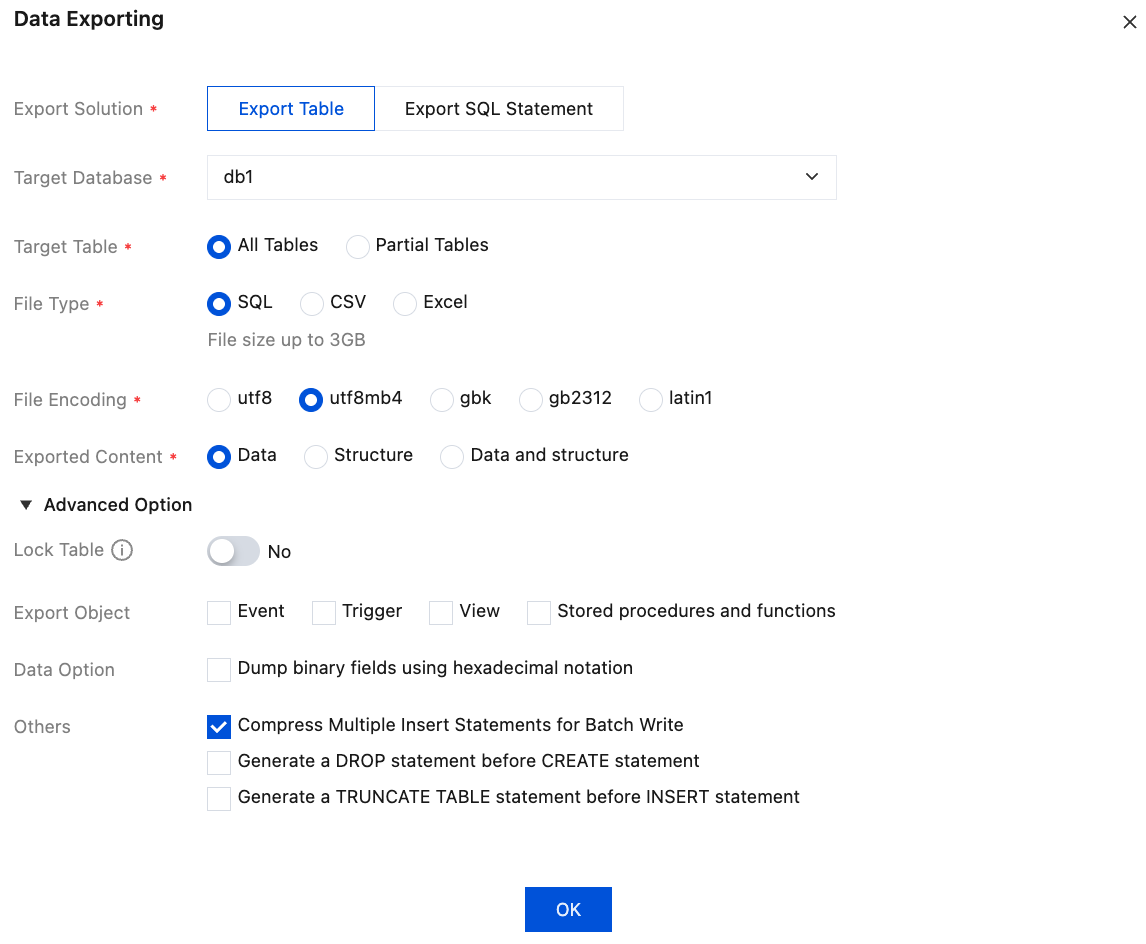Check the Trigger export object
The width and height of the screenshot is (1146, 944).
point(324,612)
